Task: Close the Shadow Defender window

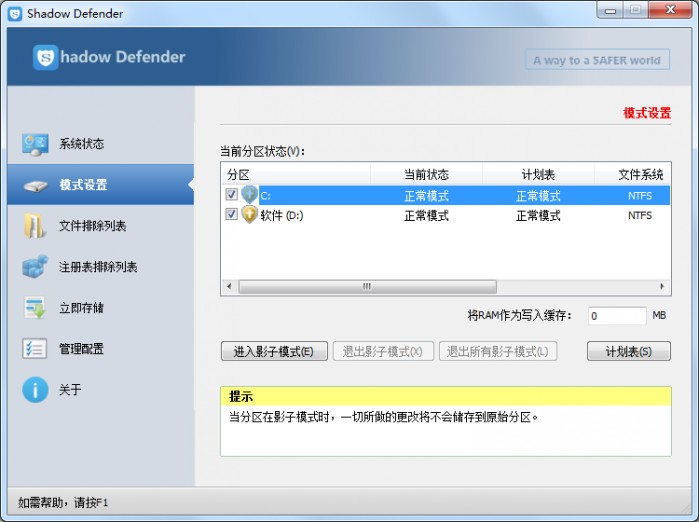Action: (670, 10)
